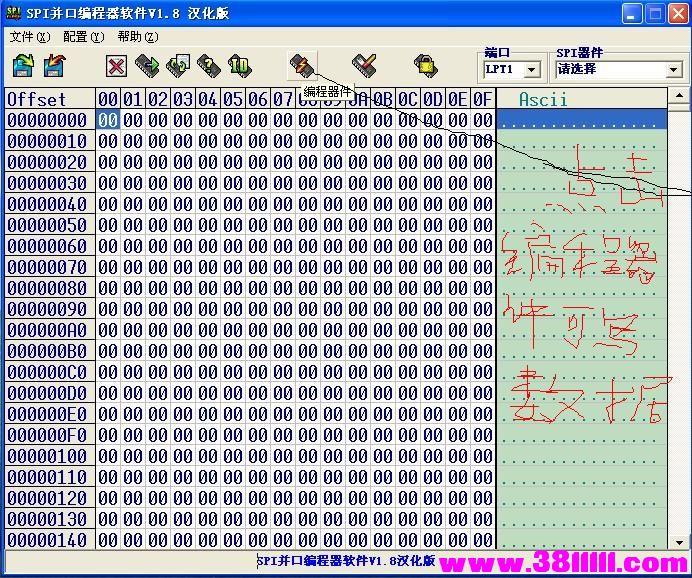Screen dimensions: 692x578
Task: Click the open file icon in toolbar
Action: pos(23,65)
